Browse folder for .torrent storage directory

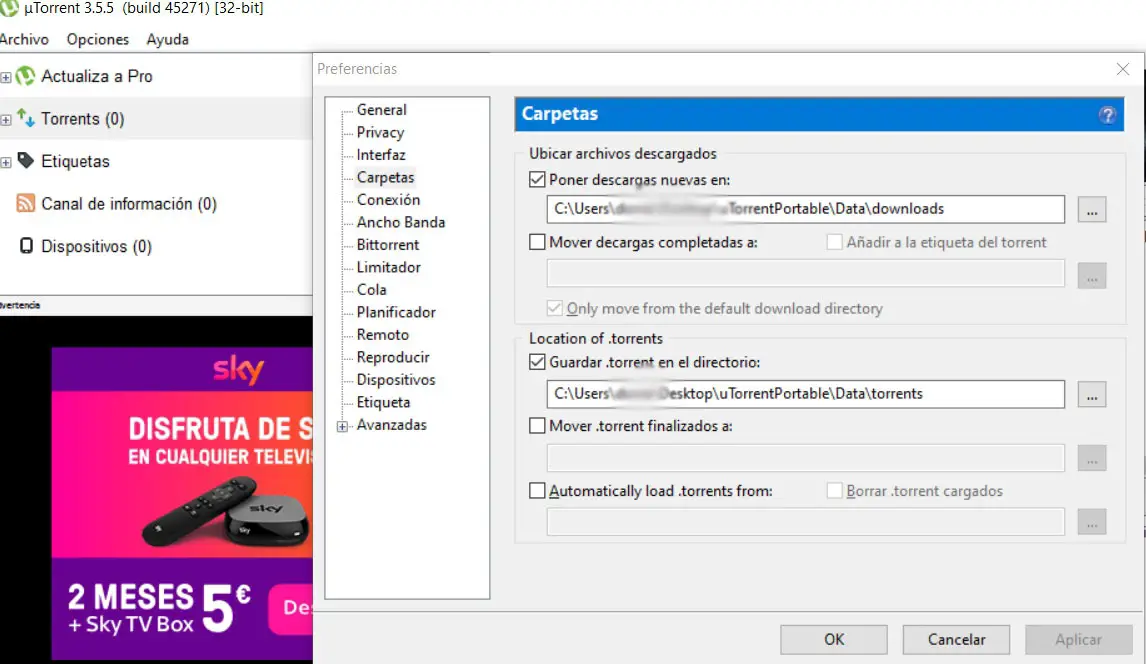1092,394
